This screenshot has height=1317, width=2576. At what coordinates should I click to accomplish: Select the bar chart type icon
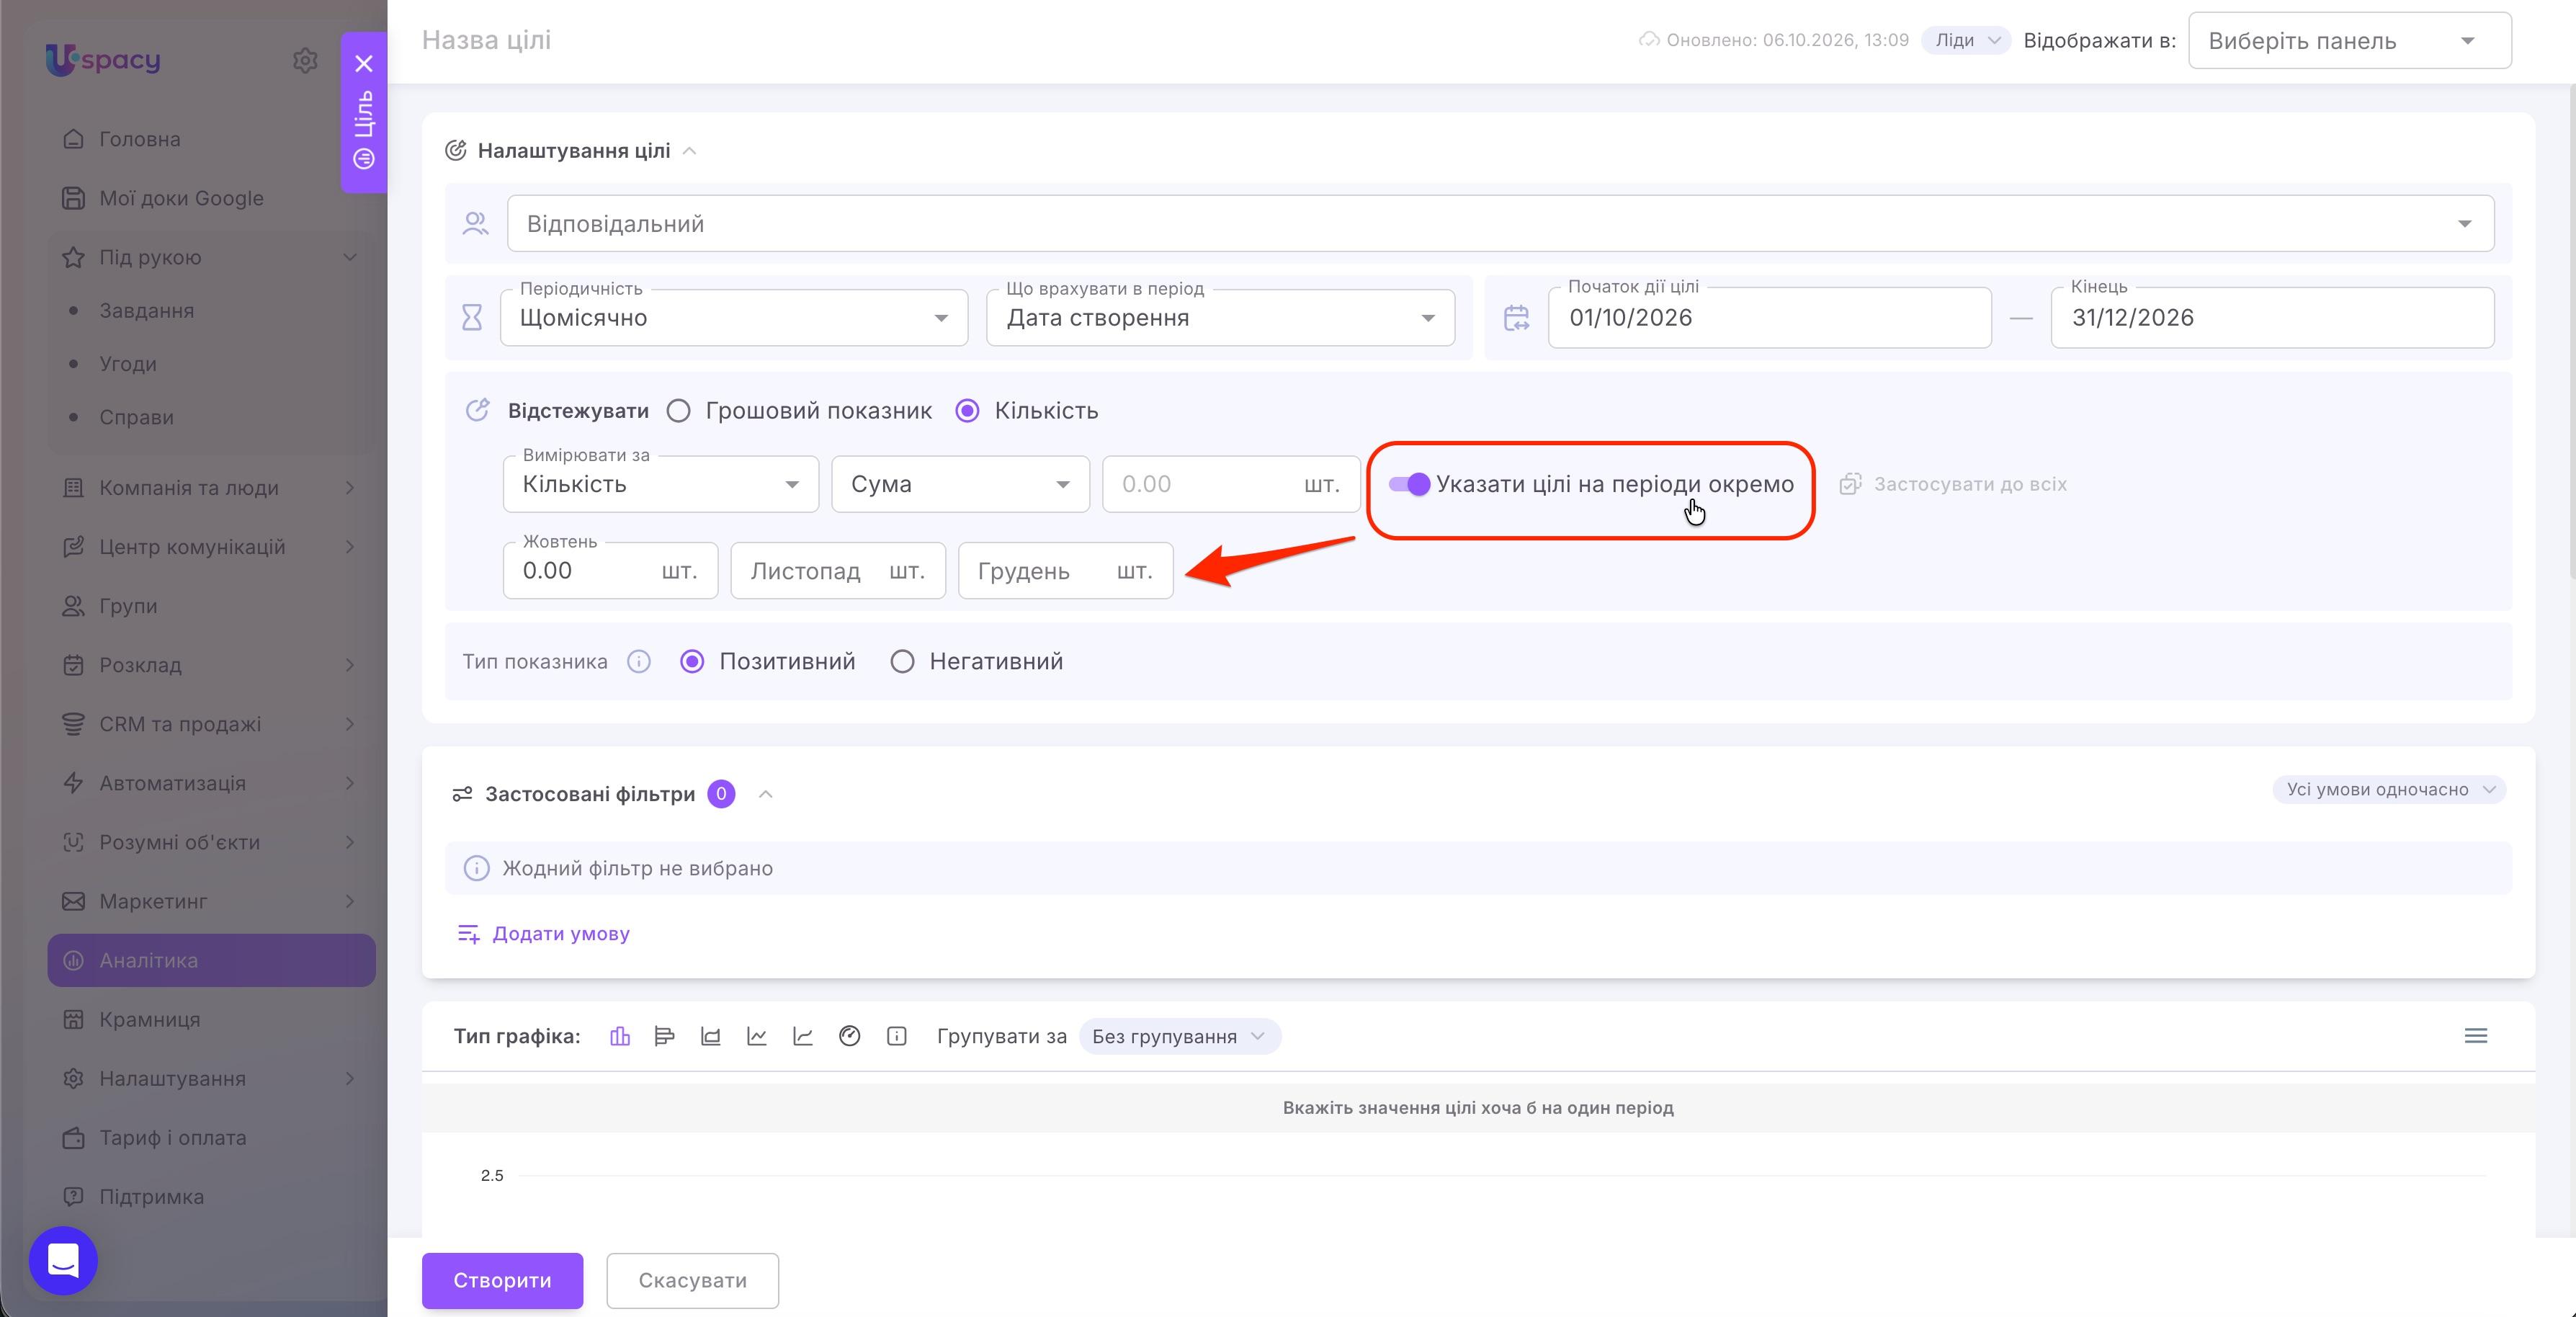pyautogui.click(x=620, y=1036)
